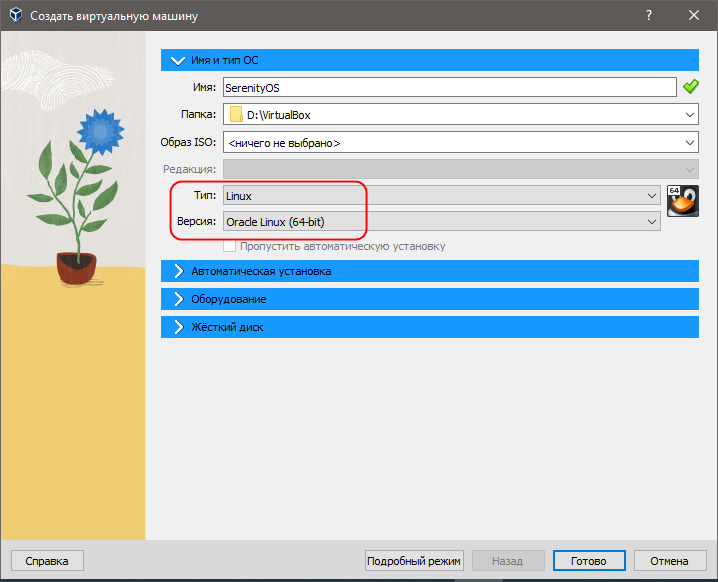
Task: Switch to Подробный режим
Action: 414,561
